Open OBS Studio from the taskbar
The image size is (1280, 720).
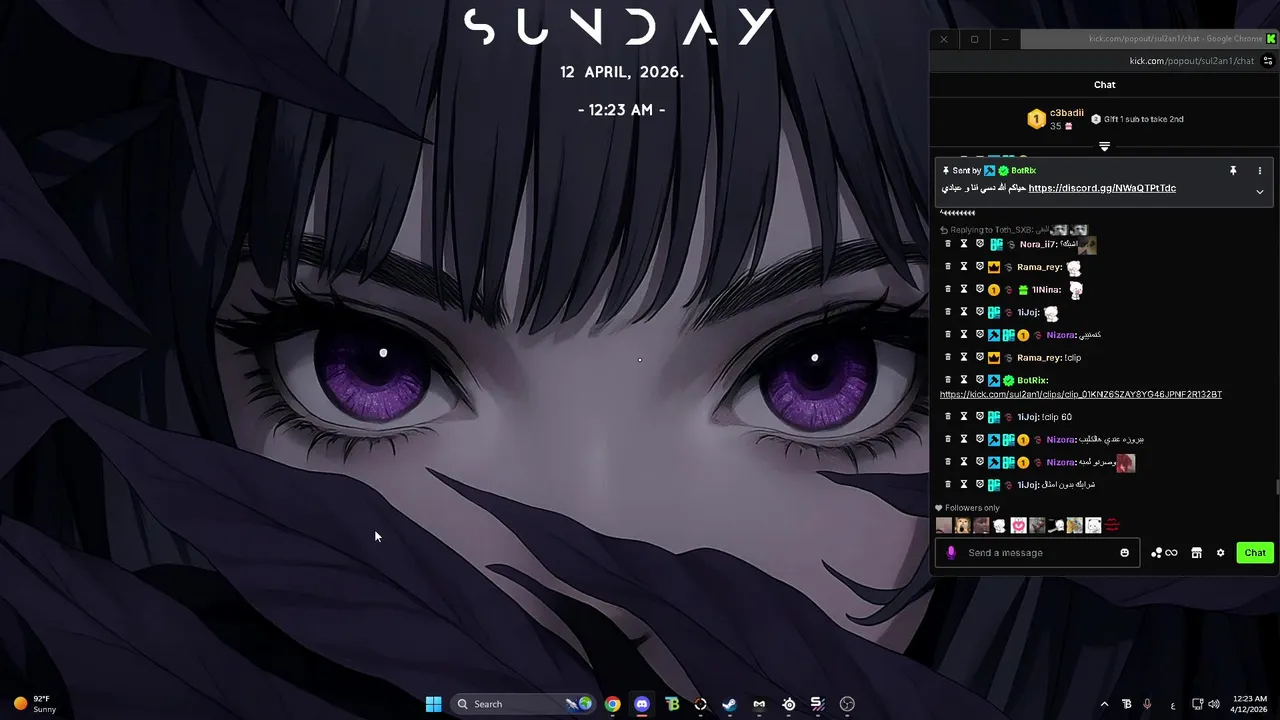pyautogui.click(x=848, y=704)
